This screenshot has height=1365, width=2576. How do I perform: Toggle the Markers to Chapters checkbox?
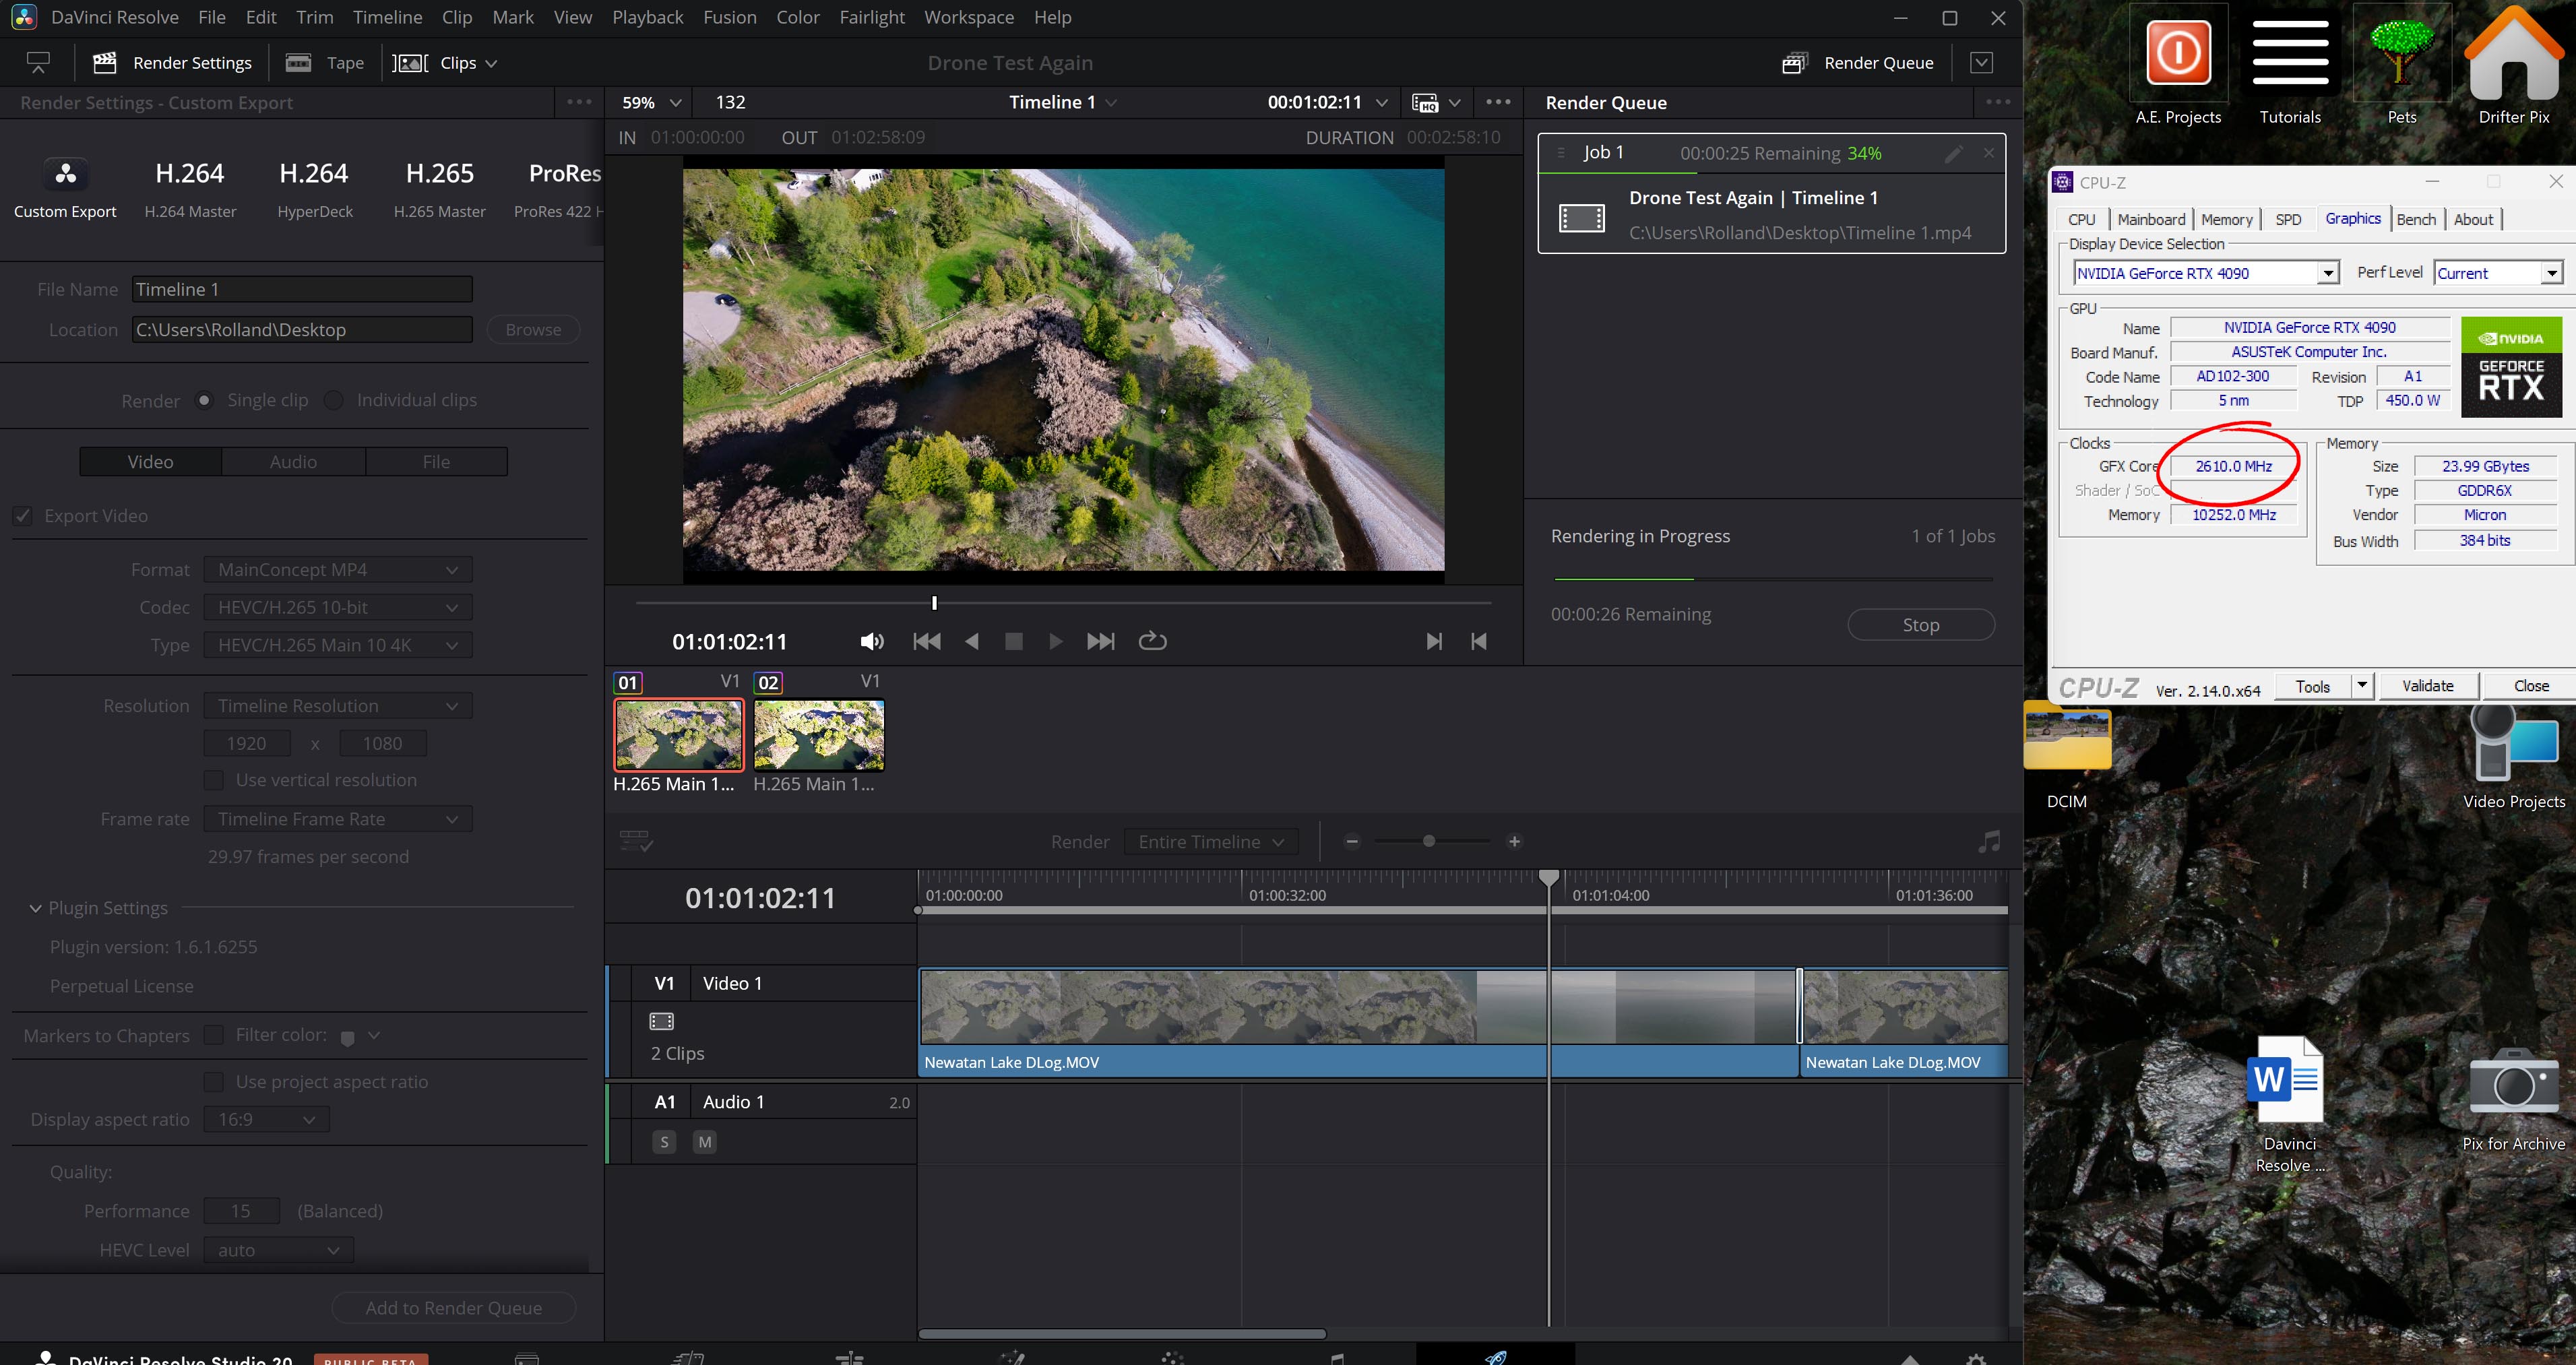213,1035
